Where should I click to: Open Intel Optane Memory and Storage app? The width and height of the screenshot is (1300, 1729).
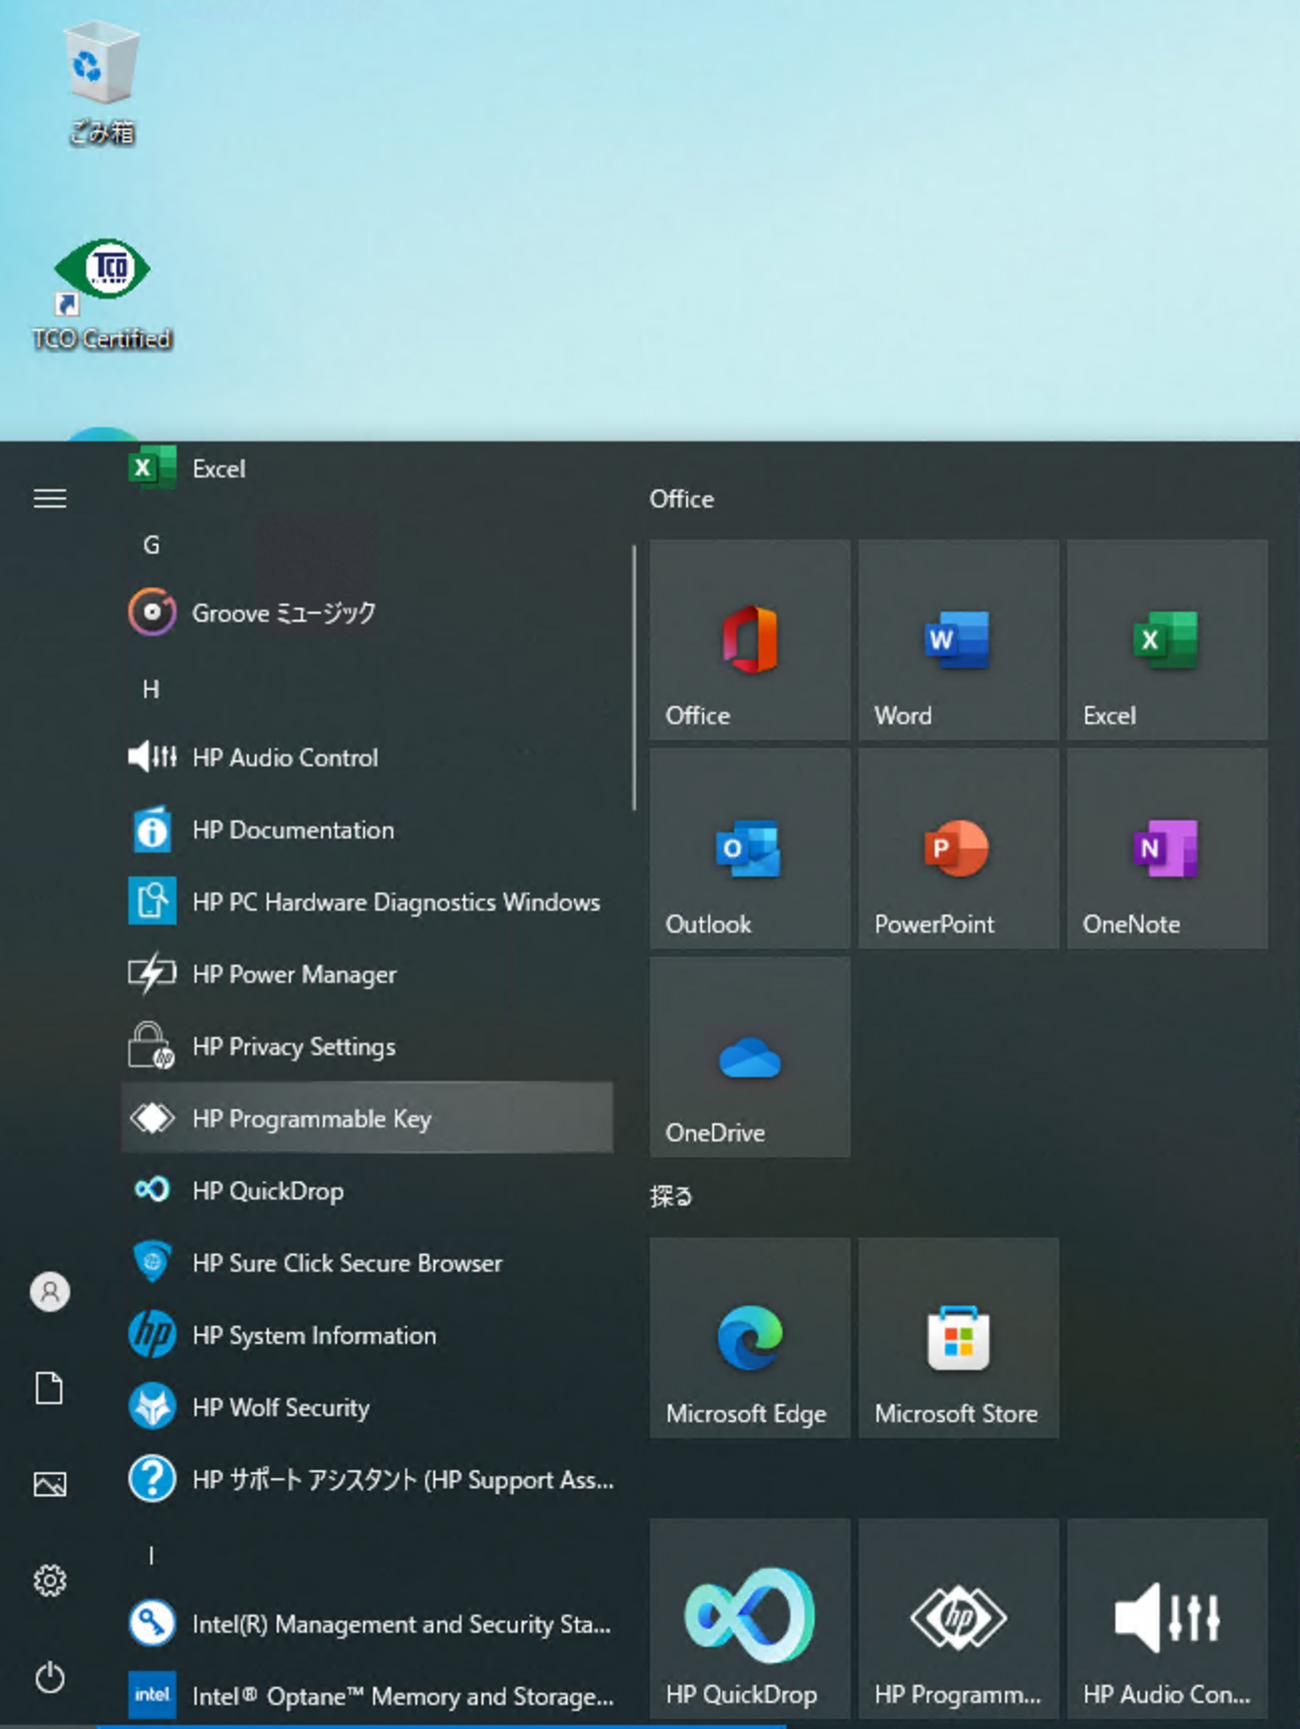(368, 1695)
